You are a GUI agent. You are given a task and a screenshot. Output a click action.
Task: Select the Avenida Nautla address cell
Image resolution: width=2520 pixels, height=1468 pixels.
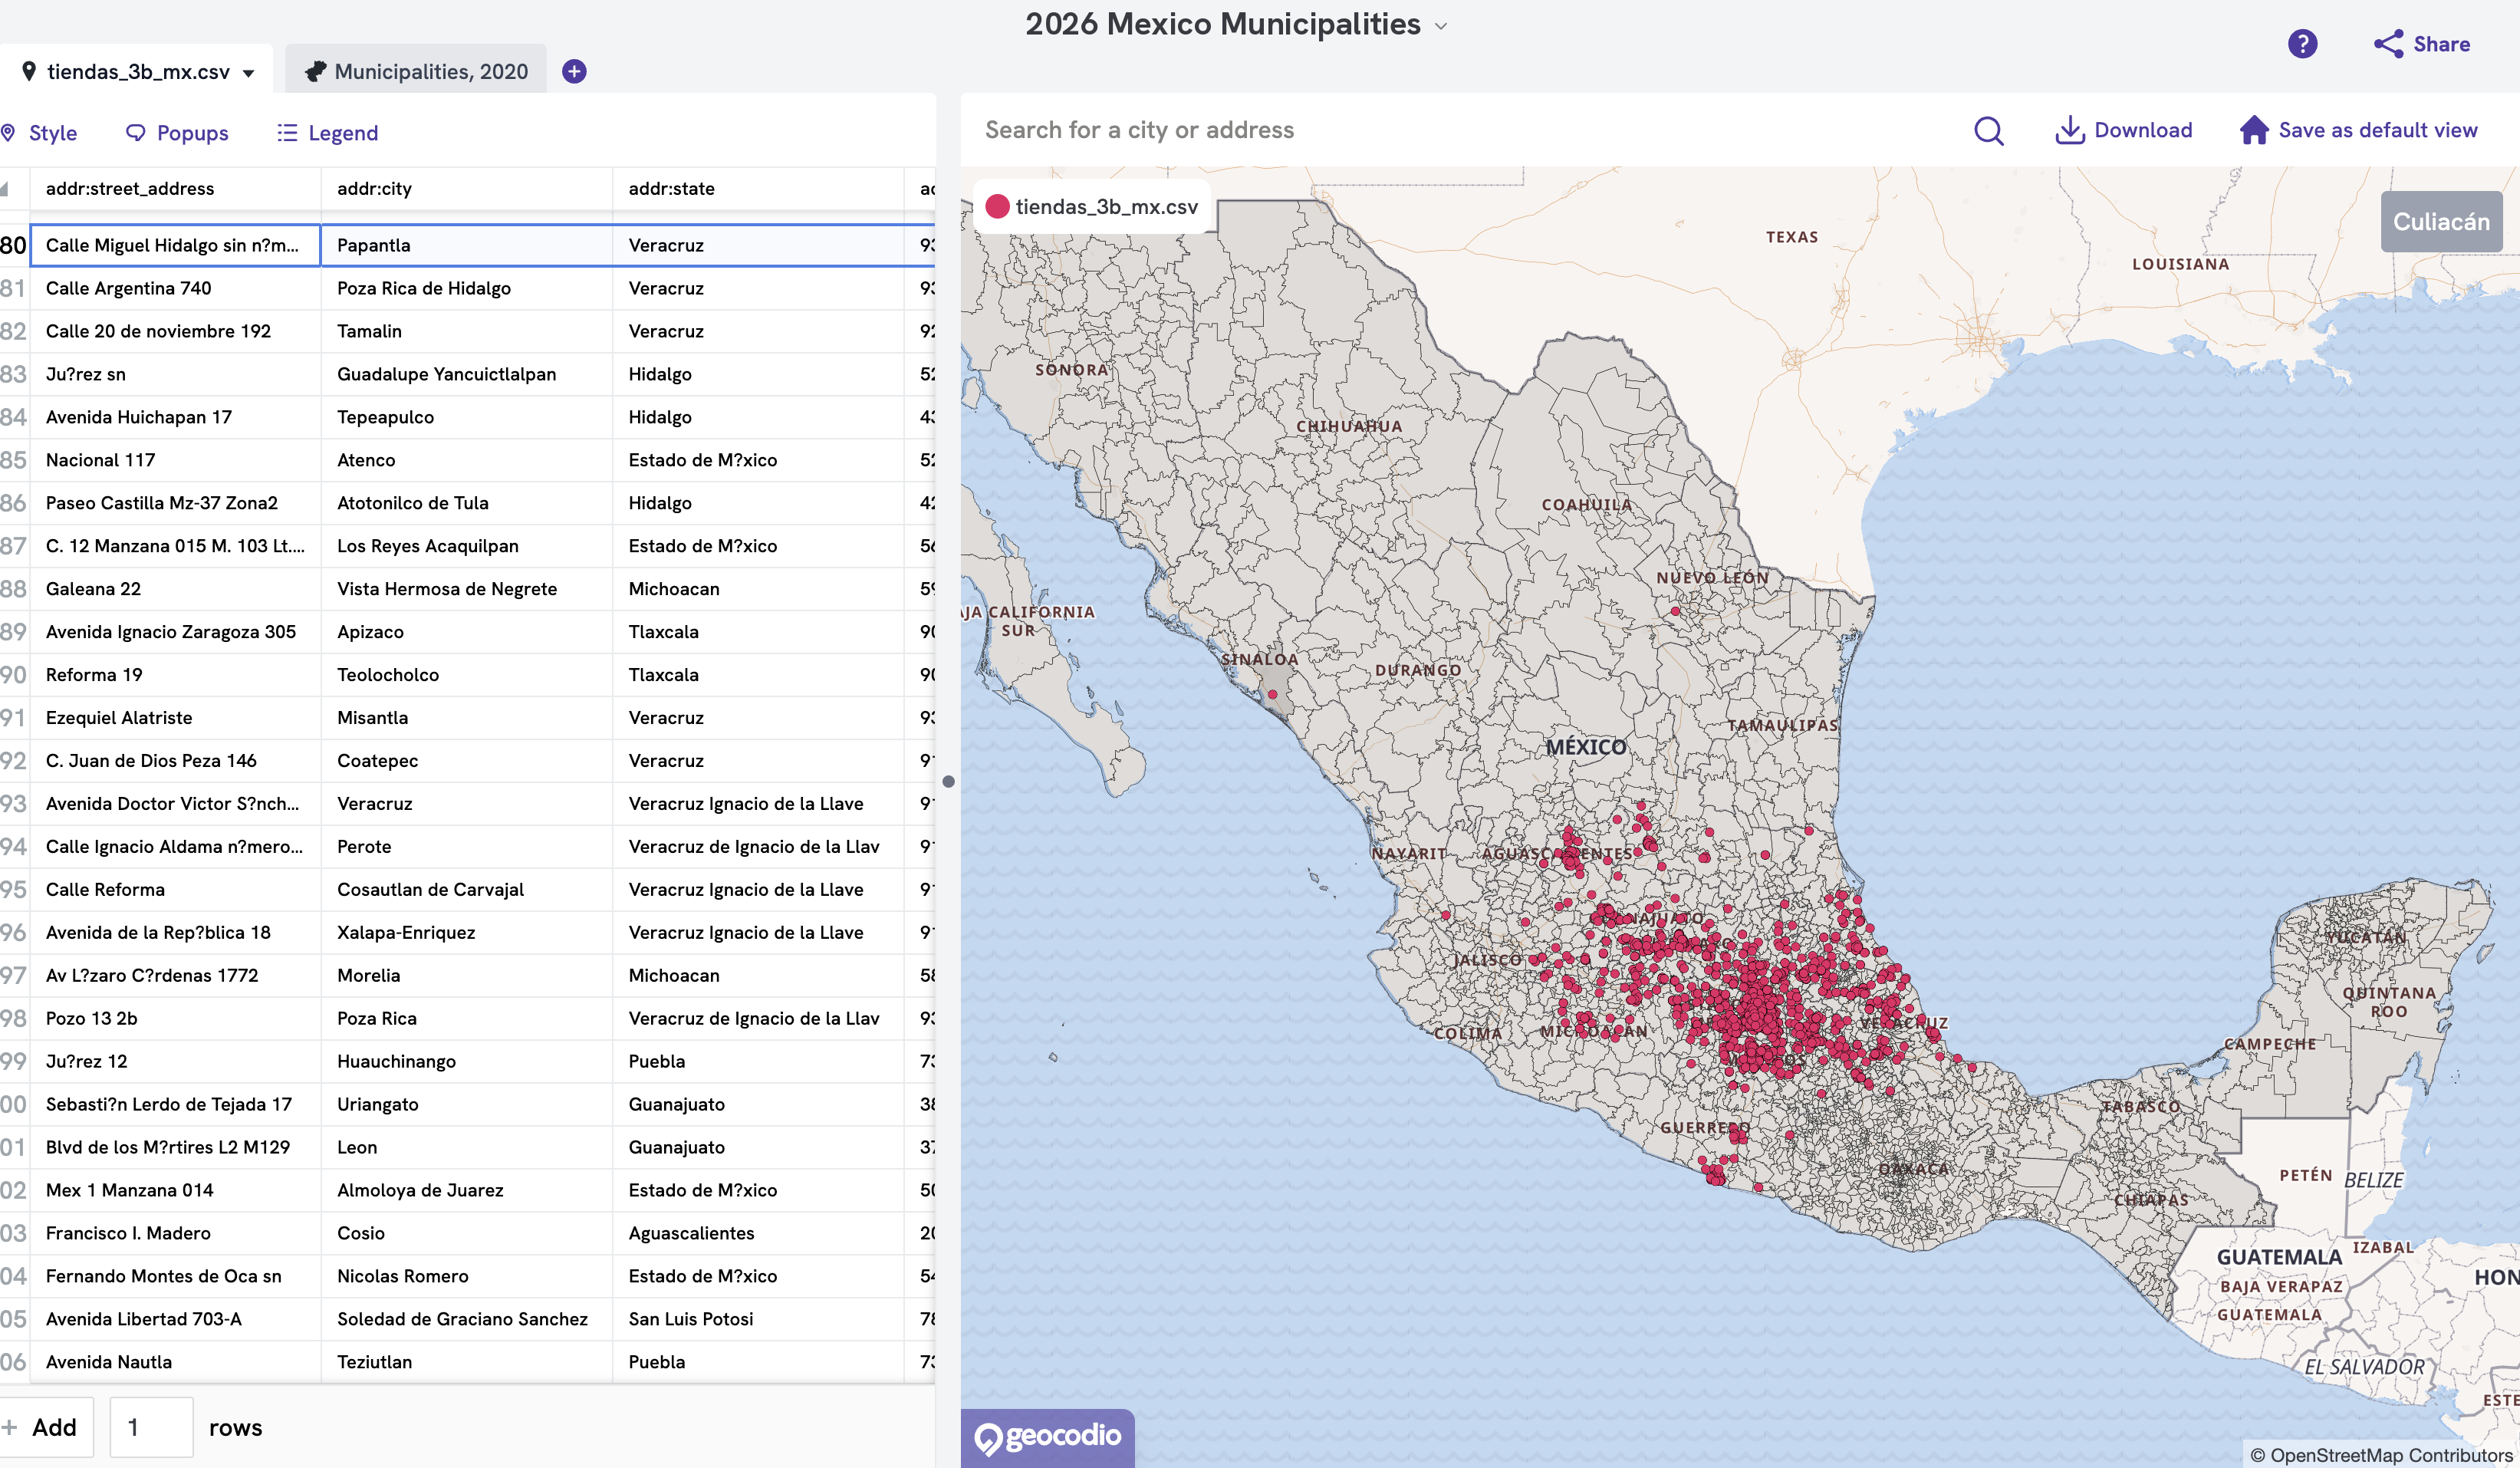pyautogui.click(x=175, y=1362)
